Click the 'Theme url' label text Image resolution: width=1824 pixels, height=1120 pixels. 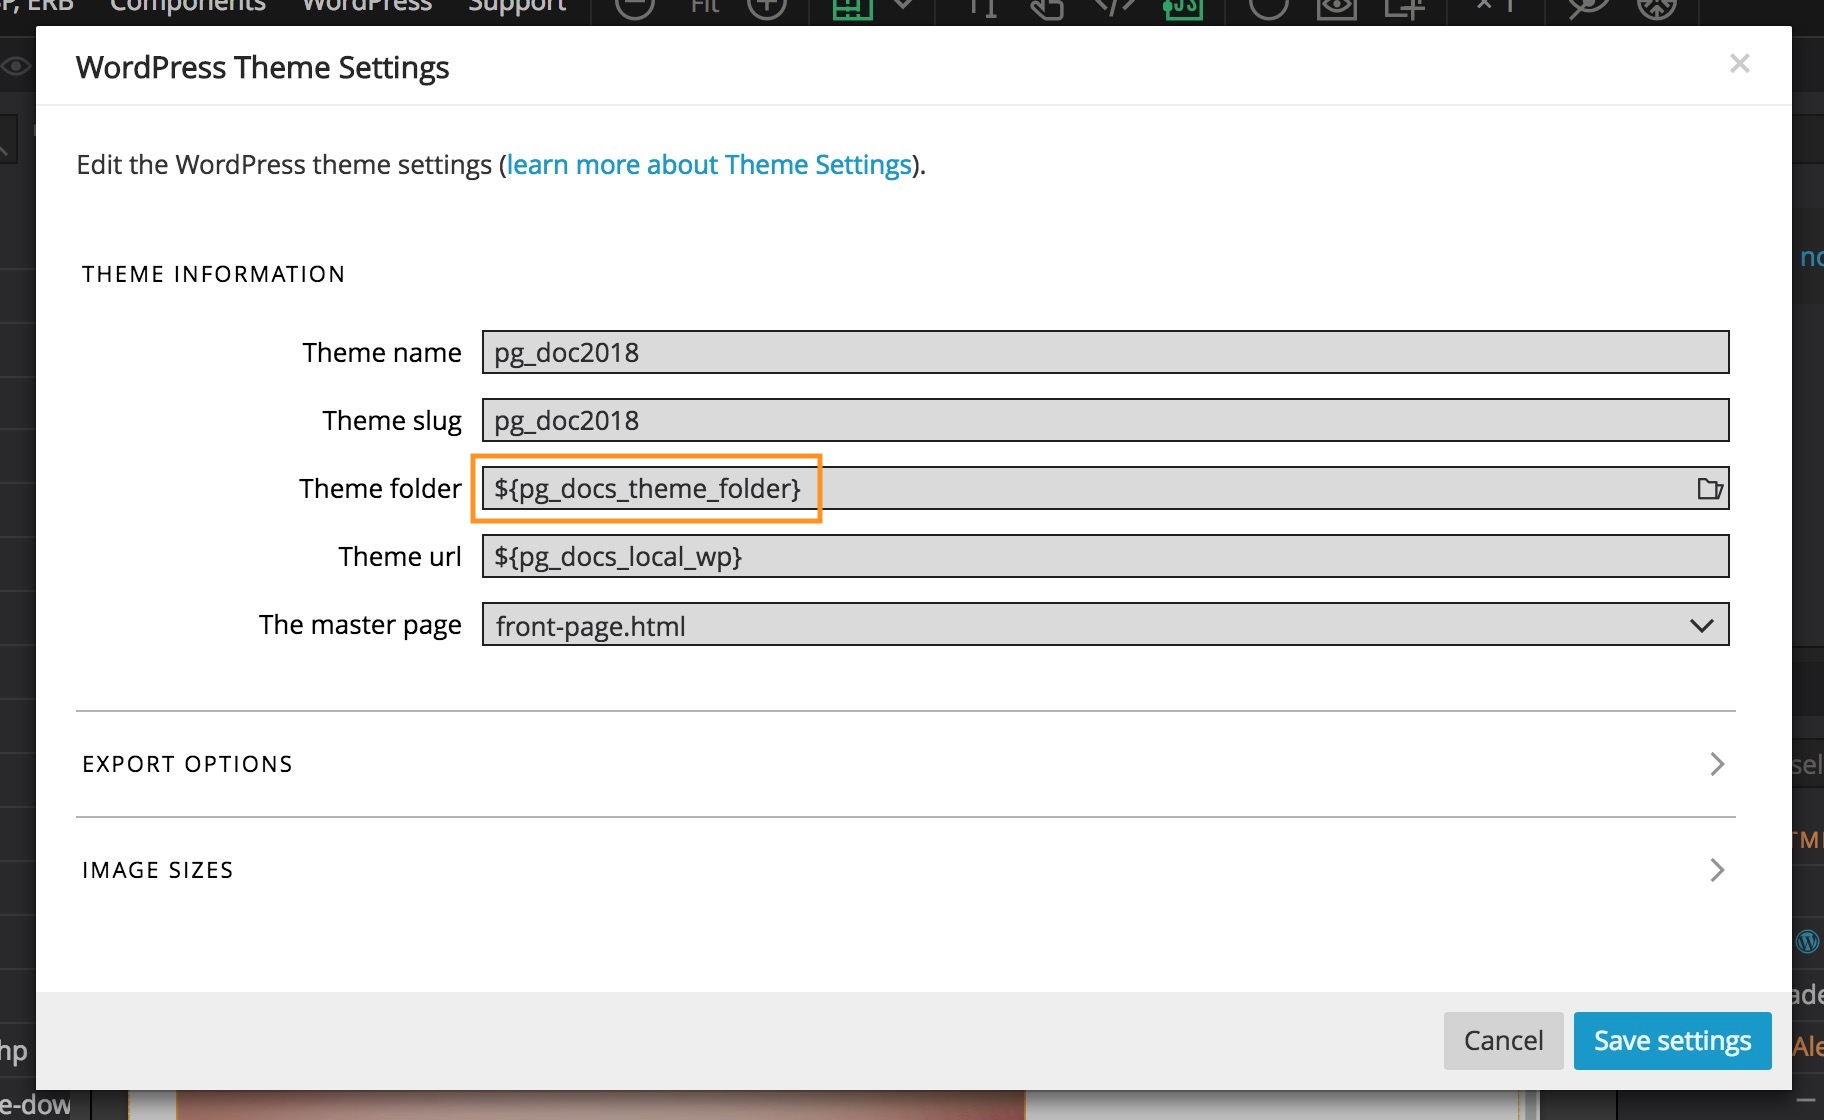pos(400,557)
